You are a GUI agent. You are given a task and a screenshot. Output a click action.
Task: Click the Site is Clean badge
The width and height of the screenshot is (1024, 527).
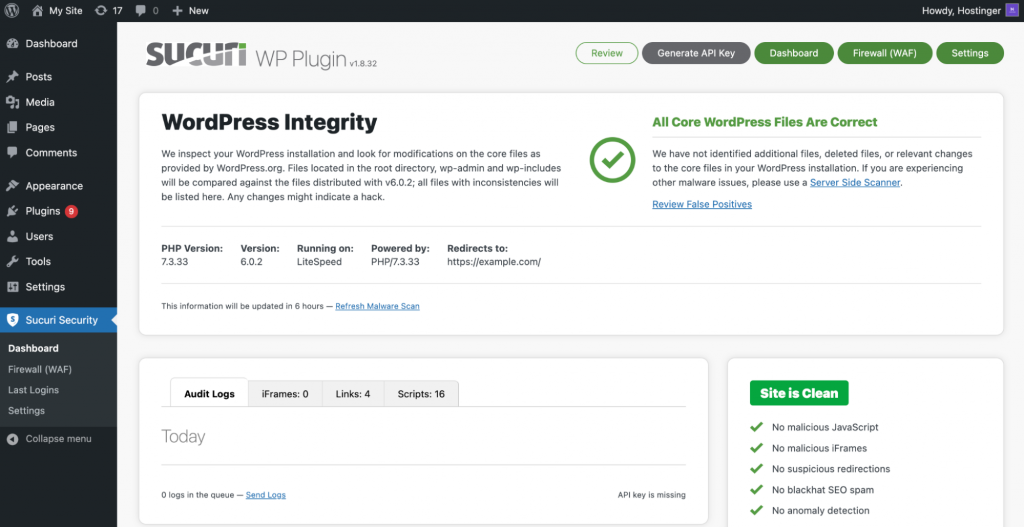tap(799, 393)
